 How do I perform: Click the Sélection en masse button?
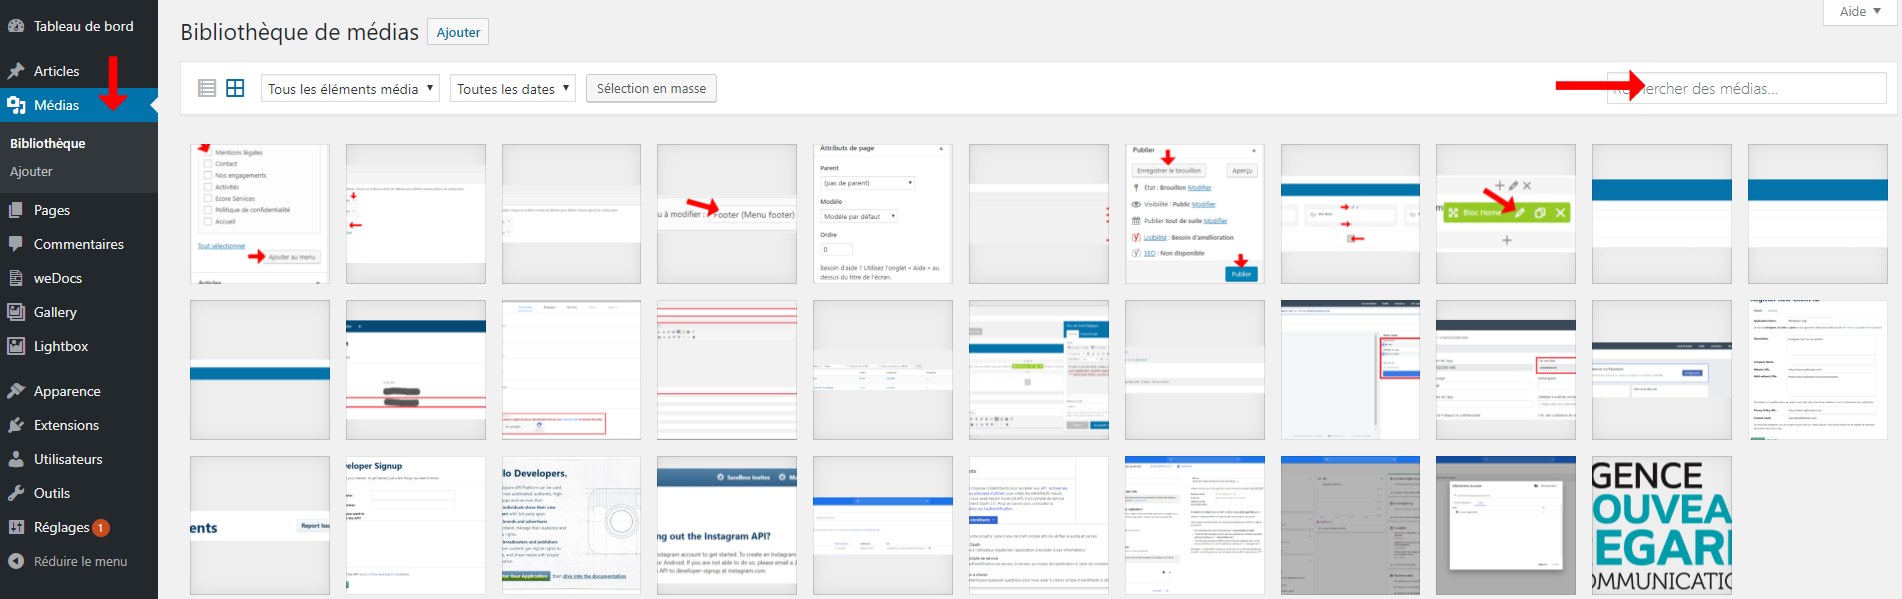651,88
